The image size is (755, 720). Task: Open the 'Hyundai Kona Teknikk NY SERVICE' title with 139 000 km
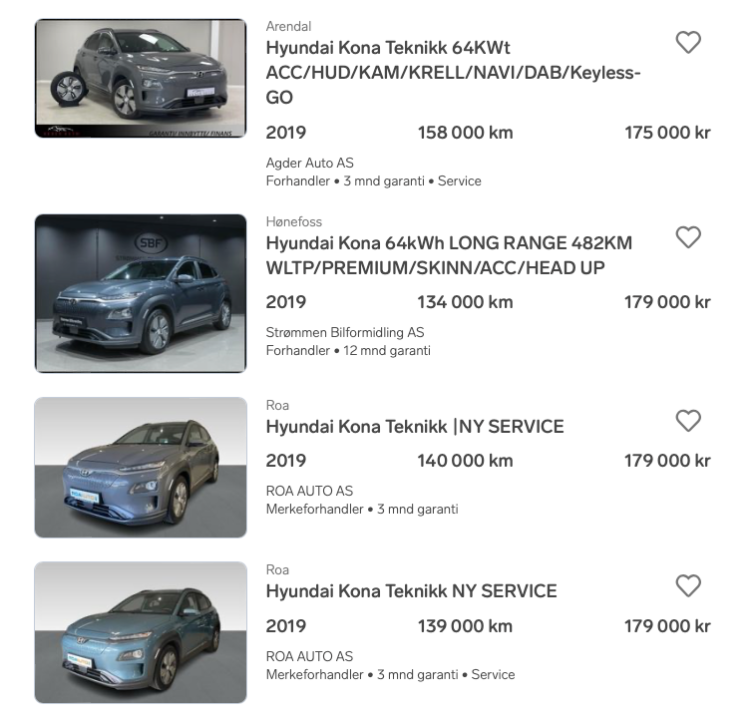(411, 591)
